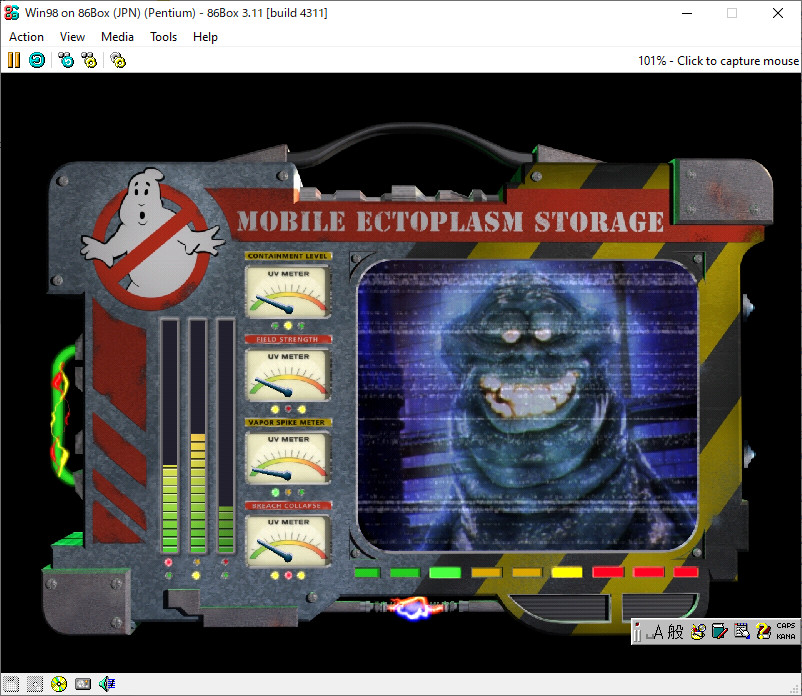Open the Tools menu
The width and height of the screenshot is (802, 696).
pos(163,37)
